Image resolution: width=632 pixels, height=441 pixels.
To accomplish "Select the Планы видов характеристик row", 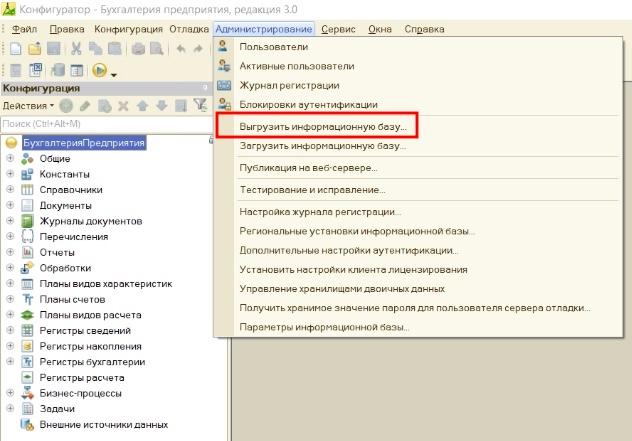I will tap(106, 283).
